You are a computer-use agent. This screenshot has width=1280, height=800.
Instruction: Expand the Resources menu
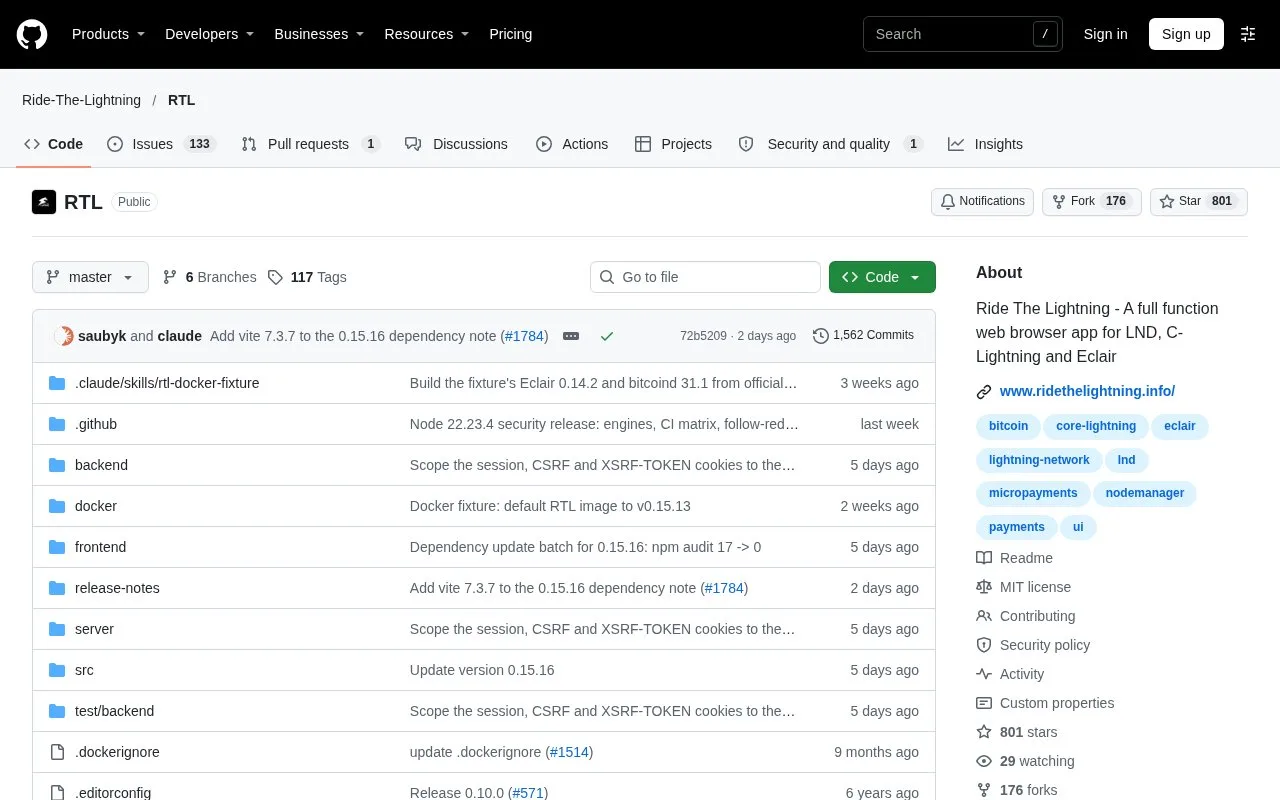427,34
